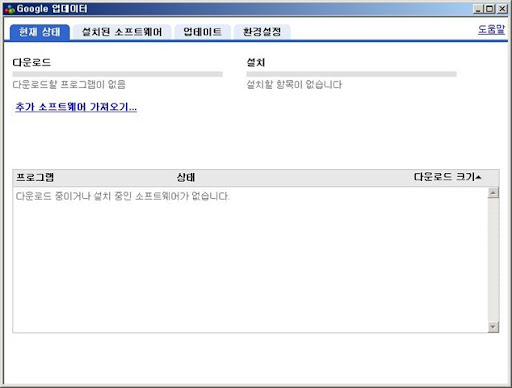512x388 pixels.
Task: Click the scroll down arrow of the list
Action: (493, 327)
